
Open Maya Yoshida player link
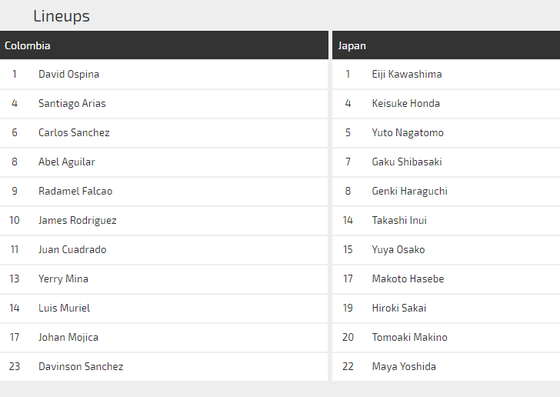[404, 367]
